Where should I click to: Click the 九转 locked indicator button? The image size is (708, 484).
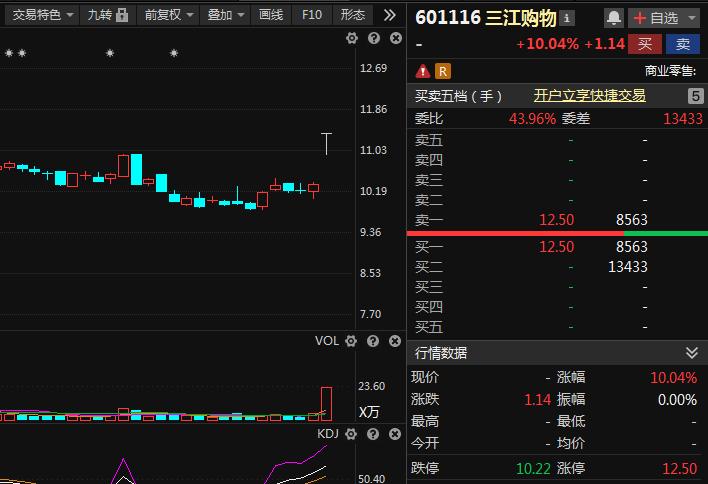107,15
